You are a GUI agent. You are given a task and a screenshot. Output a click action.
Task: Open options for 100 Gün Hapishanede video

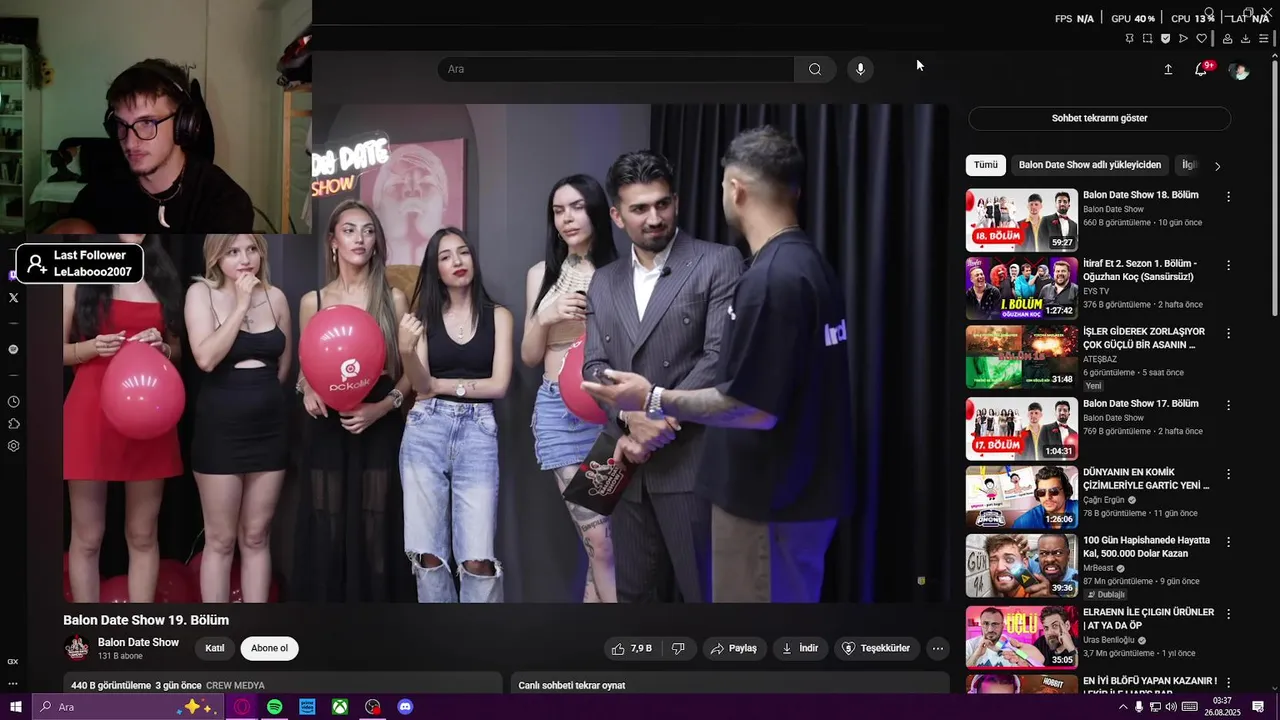coord(1228,543)
